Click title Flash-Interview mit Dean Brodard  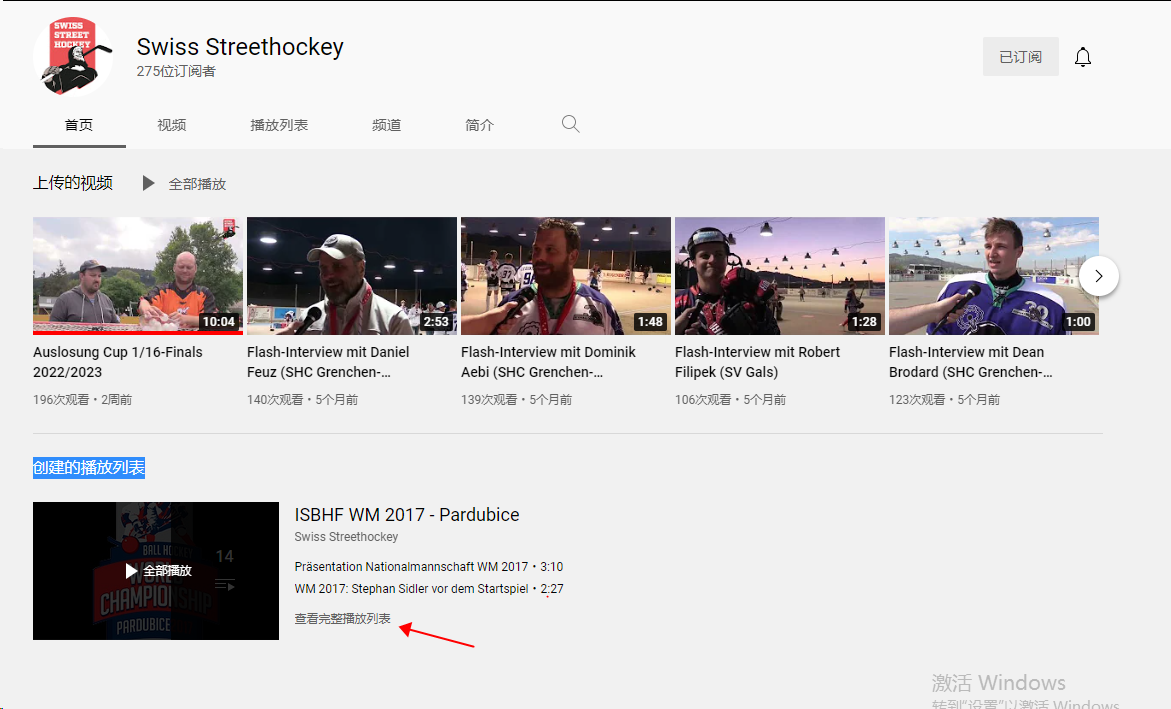click(x=971, y=362)
